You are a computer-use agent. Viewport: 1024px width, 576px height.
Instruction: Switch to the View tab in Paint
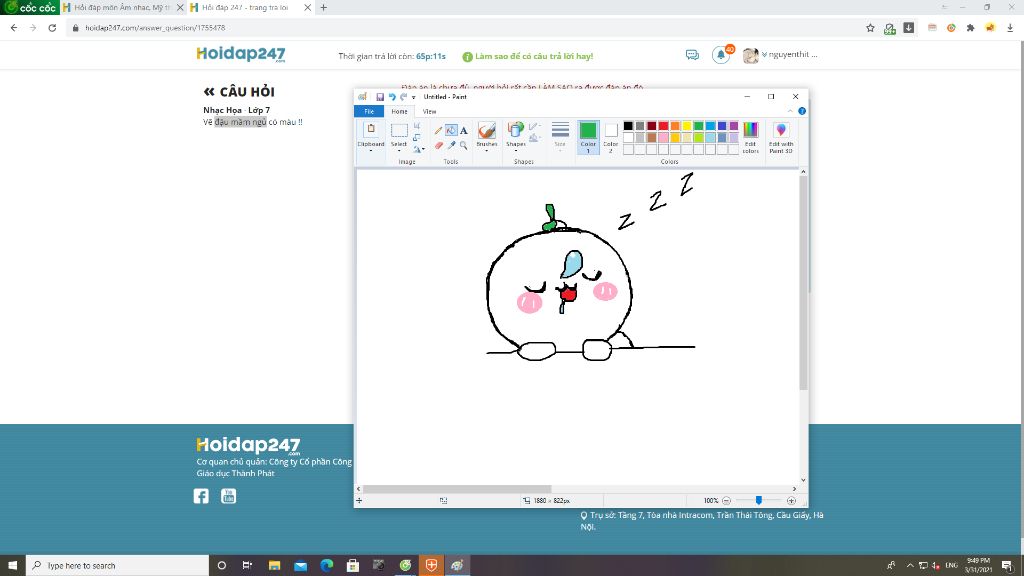[429, 112]
